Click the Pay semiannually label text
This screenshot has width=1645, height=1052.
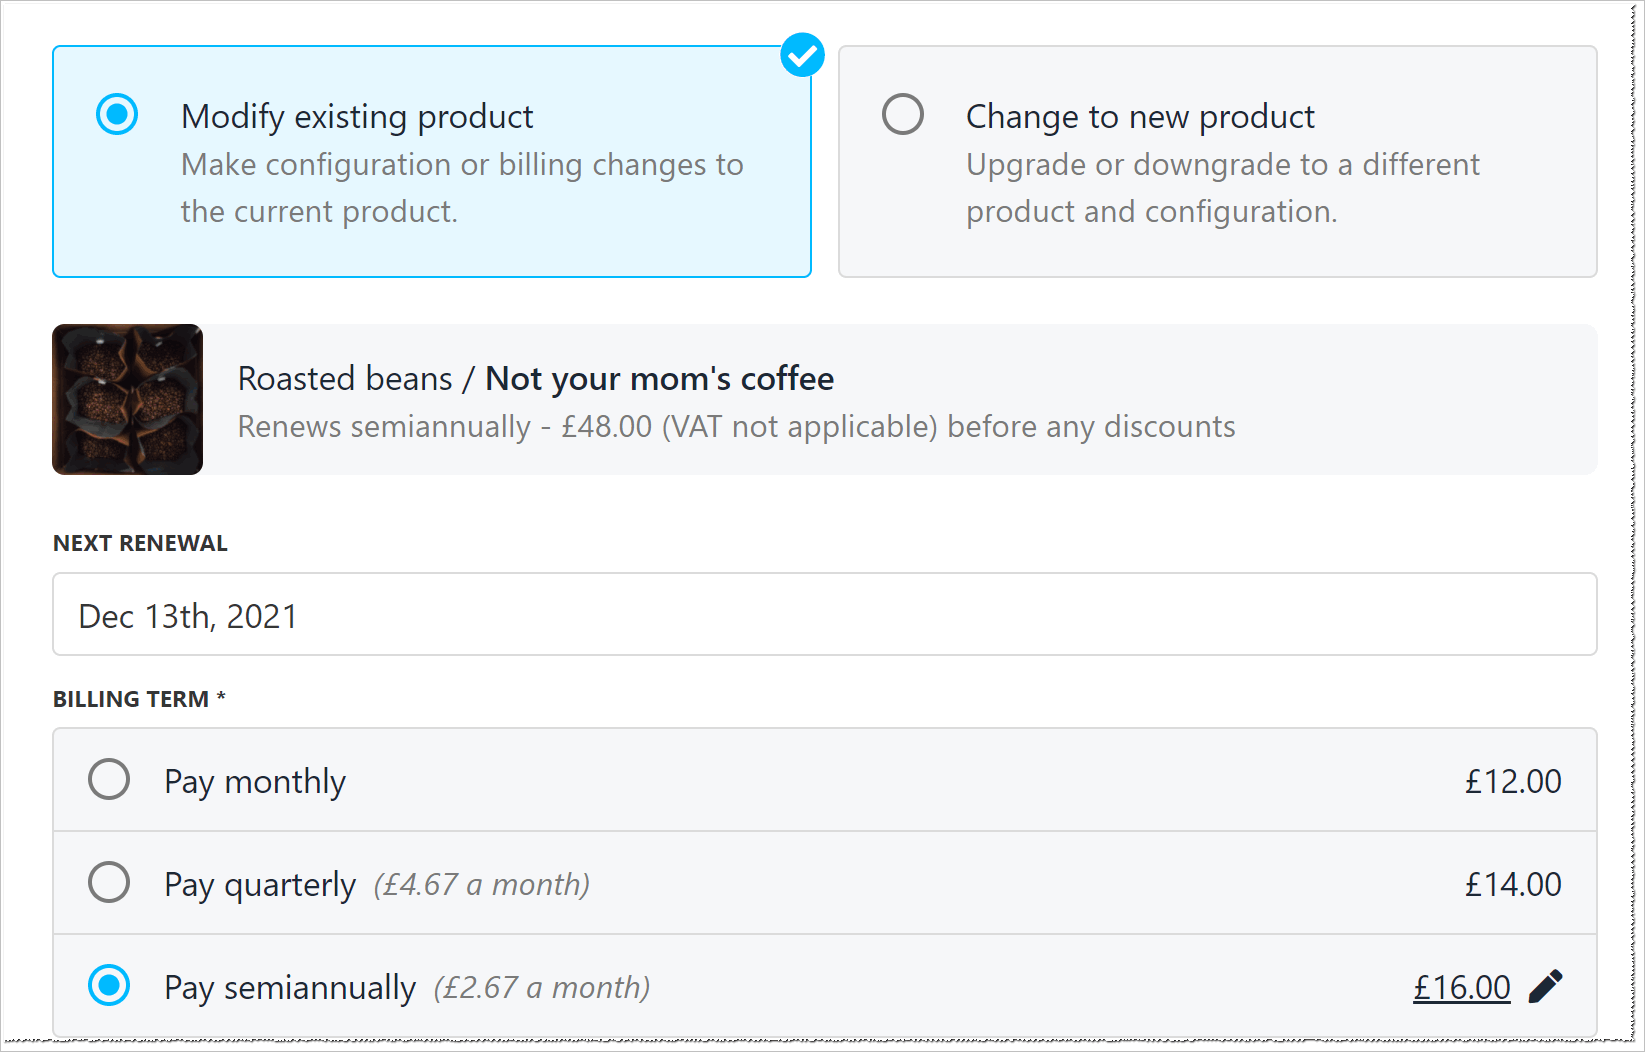point(290,987)
